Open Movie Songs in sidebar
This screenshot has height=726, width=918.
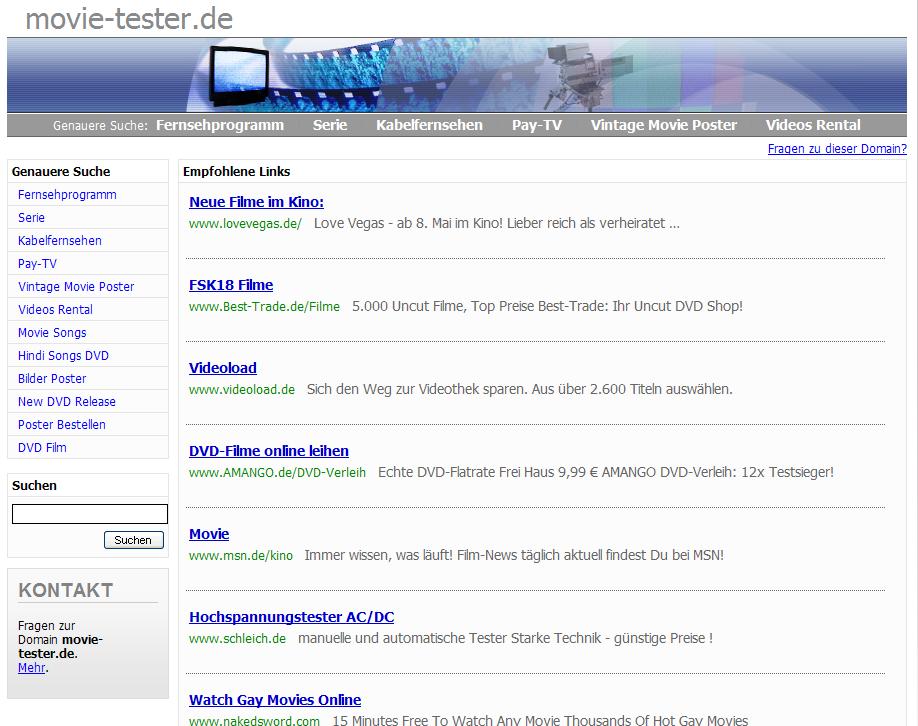52,333
